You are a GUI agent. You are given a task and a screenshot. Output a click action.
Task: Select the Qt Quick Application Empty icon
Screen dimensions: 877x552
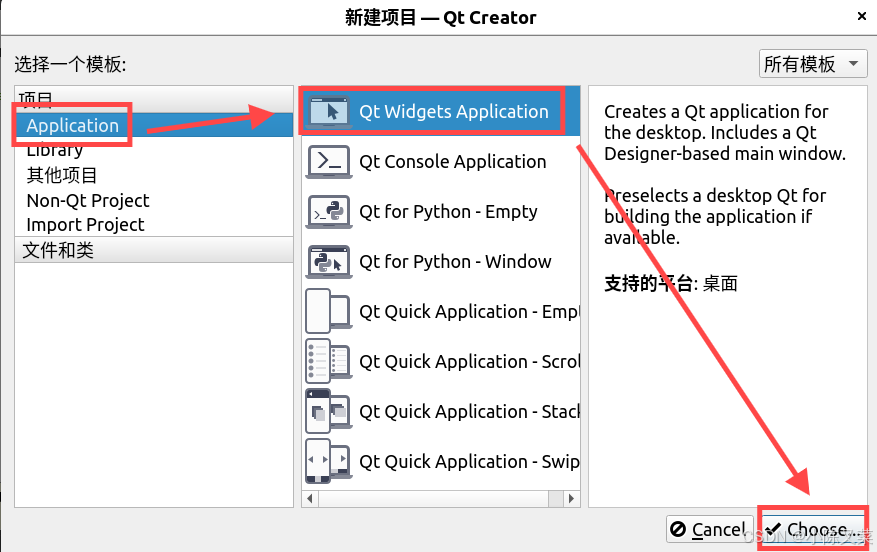(x=329, y=311)
